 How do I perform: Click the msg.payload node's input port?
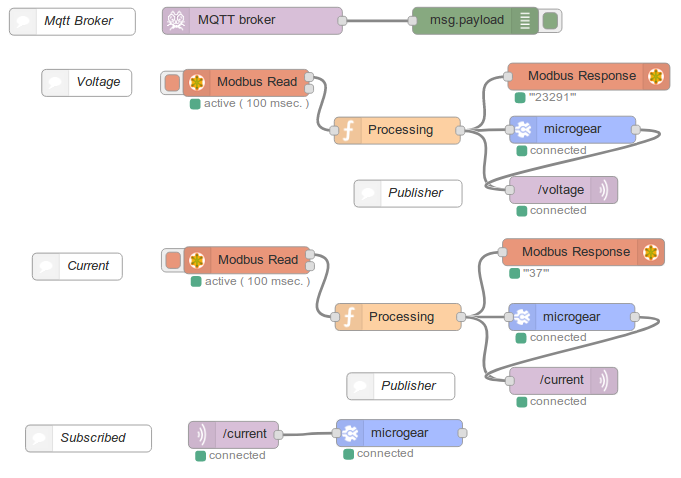[412, 20]
